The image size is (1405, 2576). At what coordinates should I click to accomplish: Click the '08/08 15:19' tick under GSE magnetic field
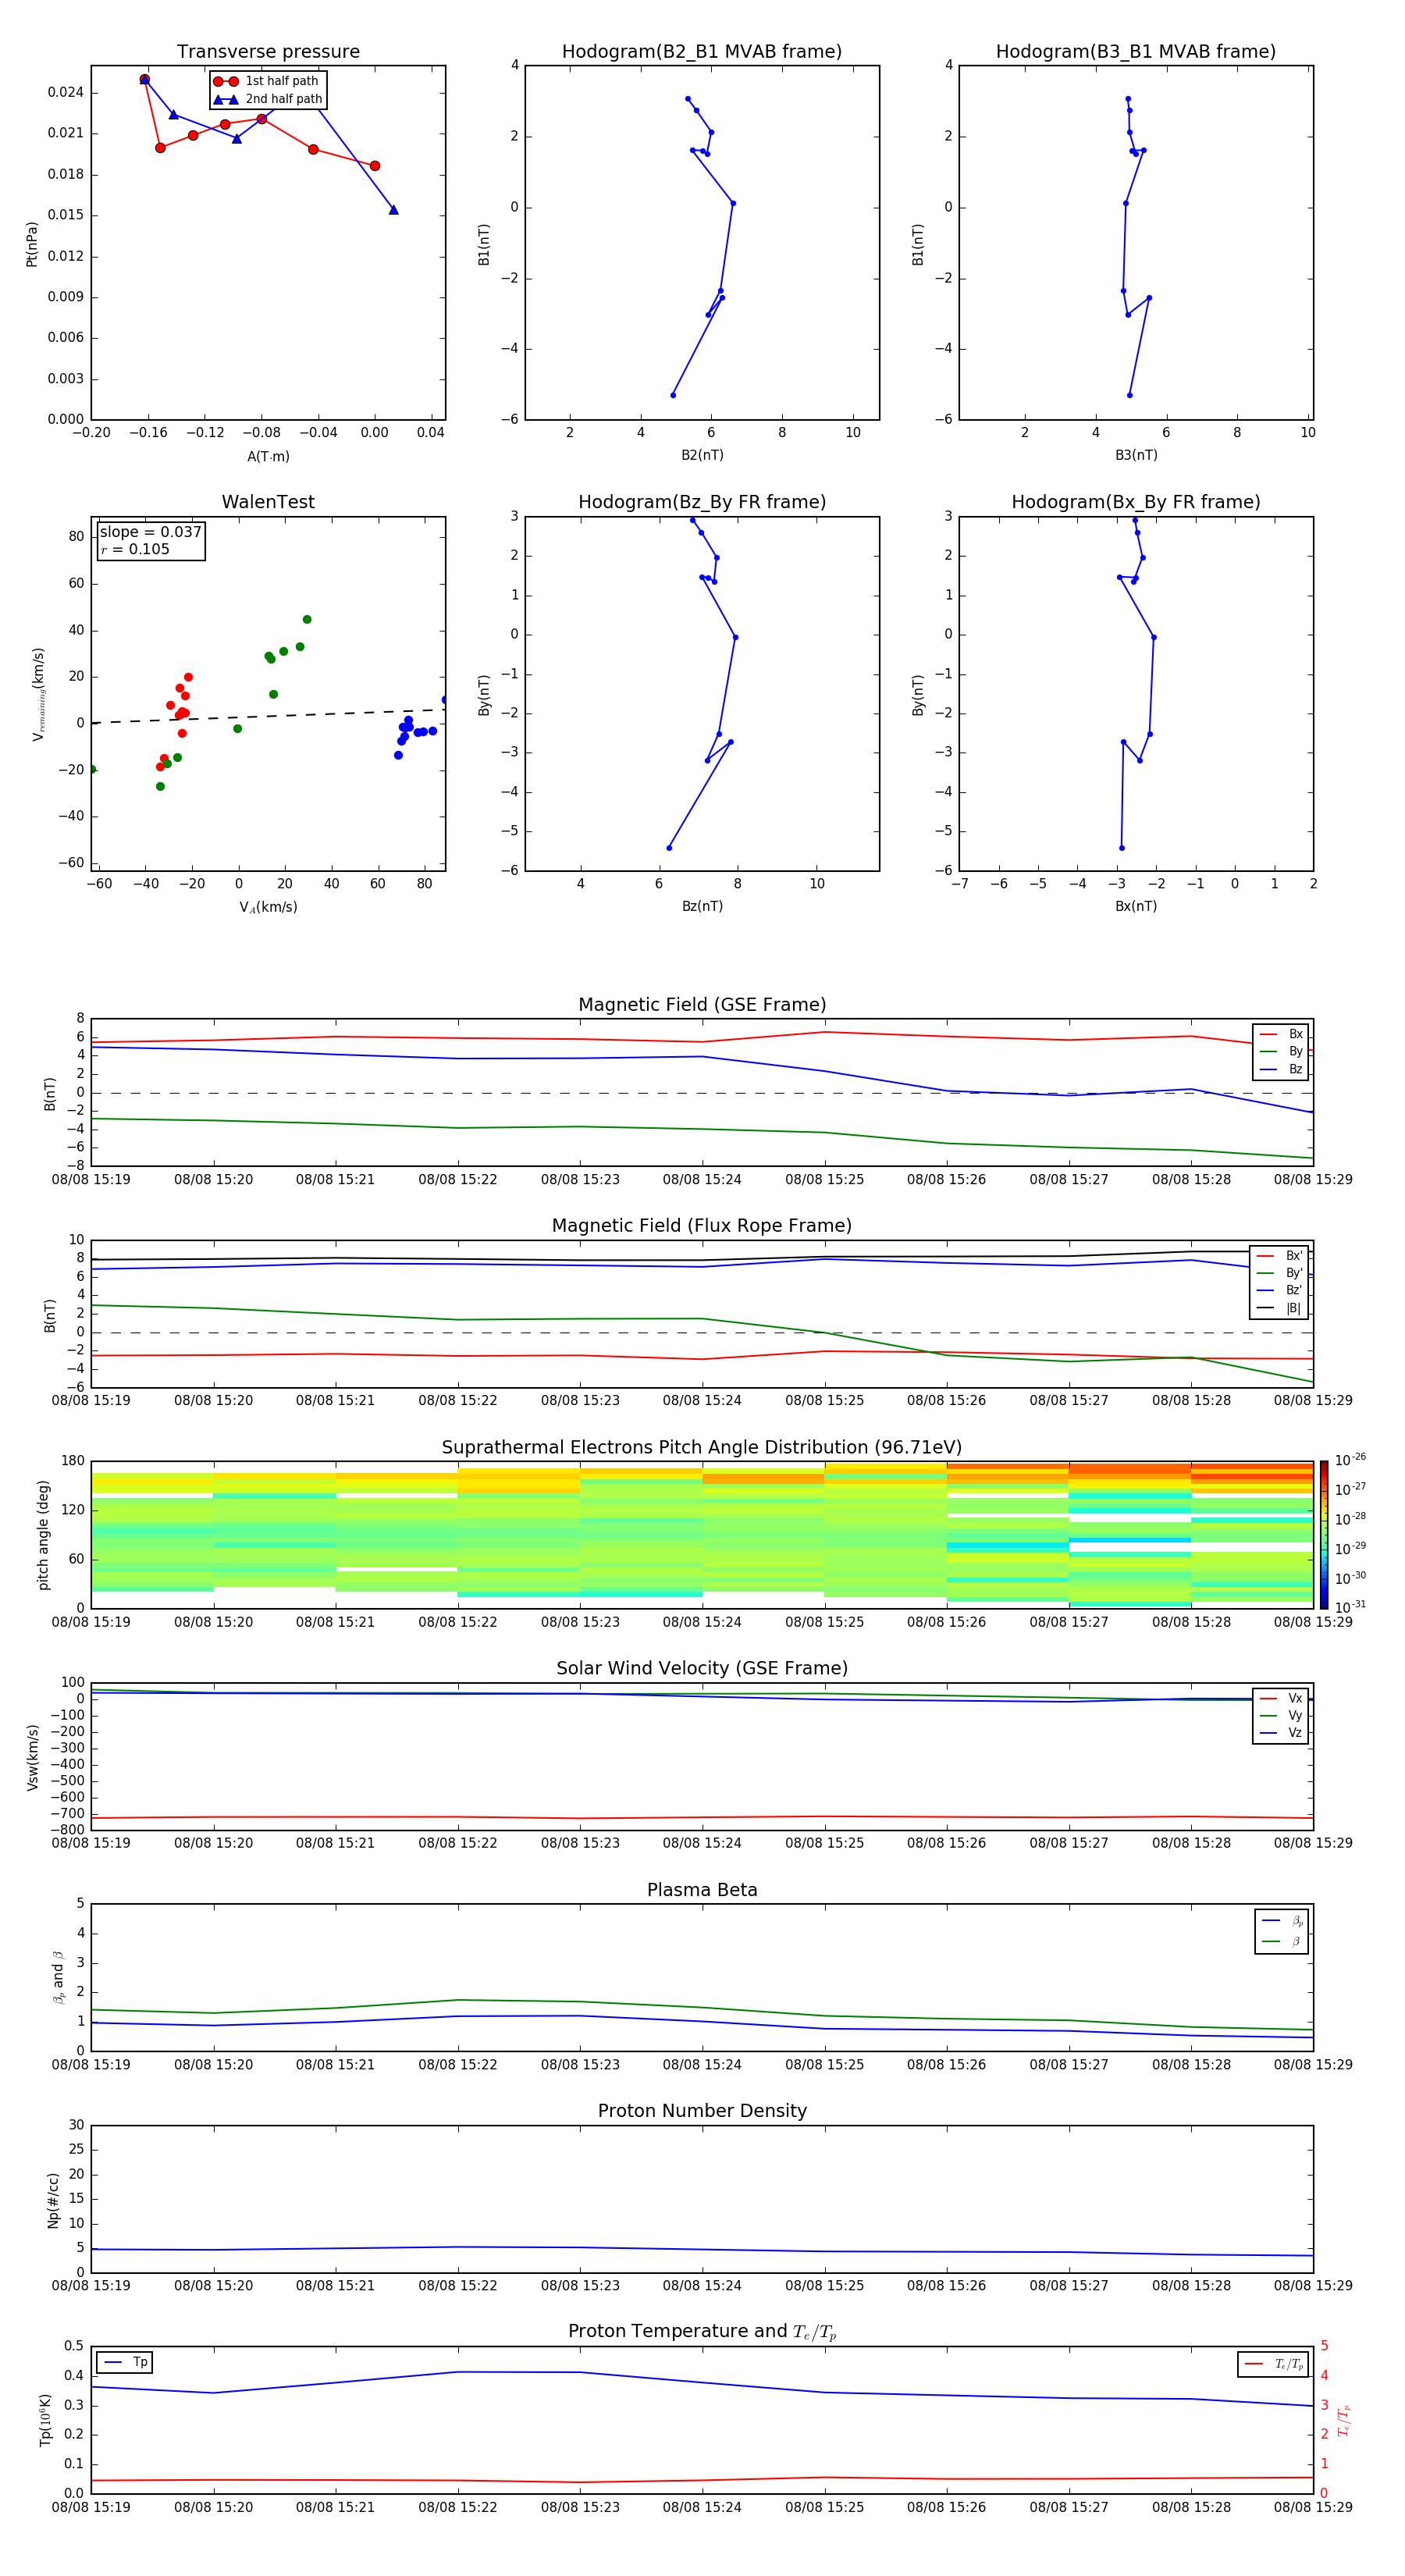click(91, 1180)
